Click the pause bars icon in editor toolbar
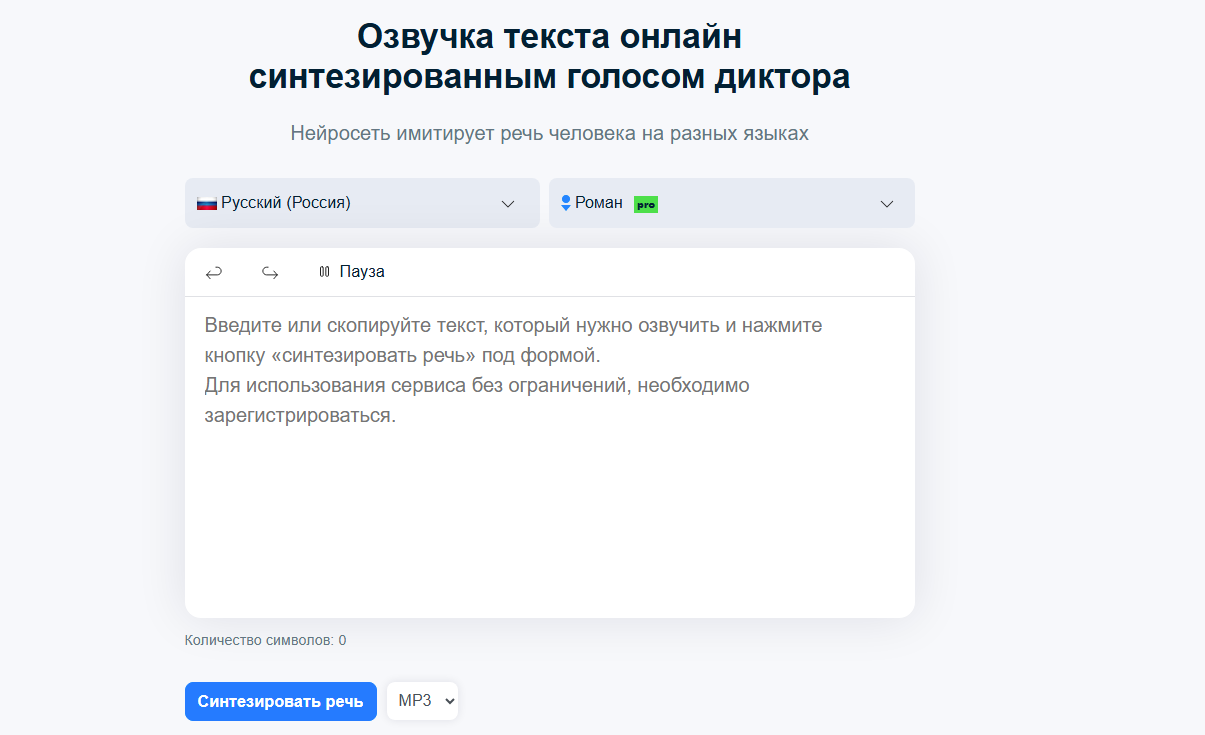 click(x=324, y=272)
